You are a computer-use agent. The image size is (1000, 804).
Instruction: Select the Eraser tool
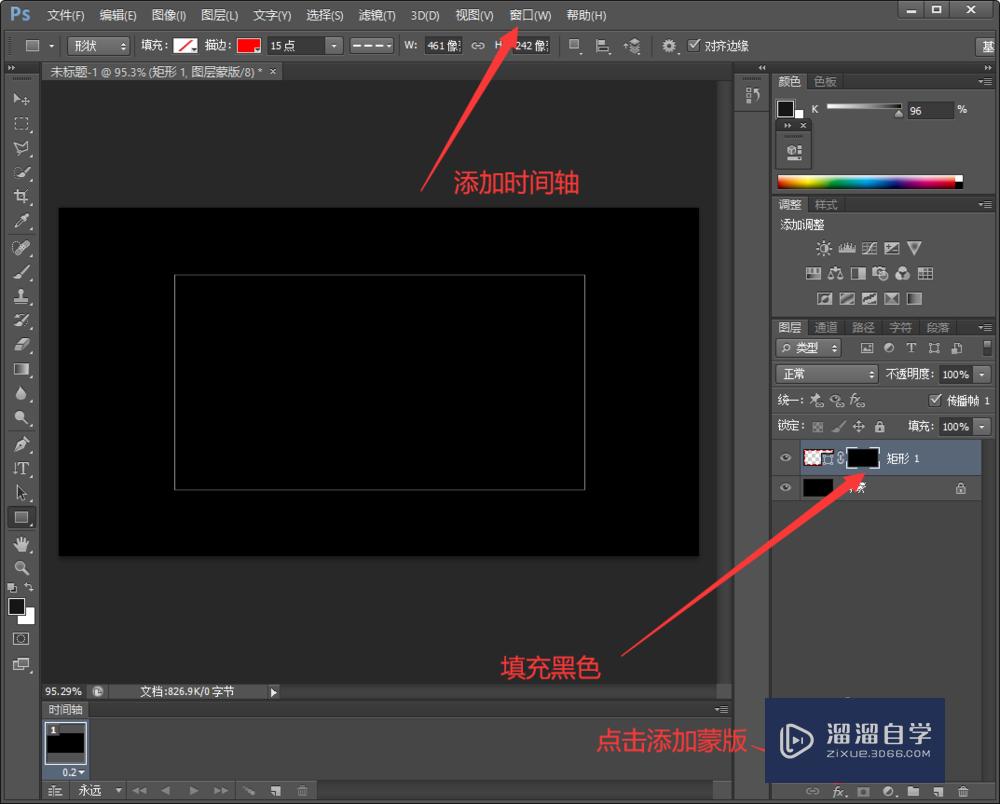click(x=21, y=345)
